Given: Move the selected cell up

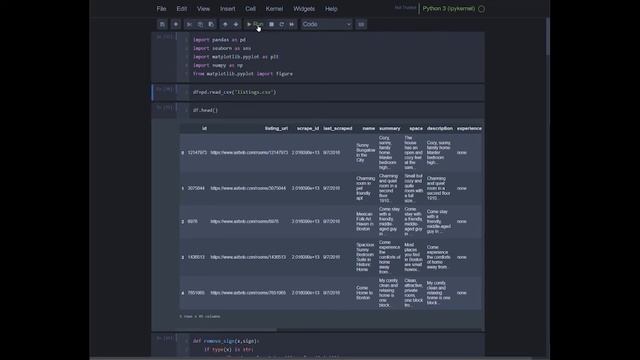Looking at the screenshot, I should pos(225,24).
